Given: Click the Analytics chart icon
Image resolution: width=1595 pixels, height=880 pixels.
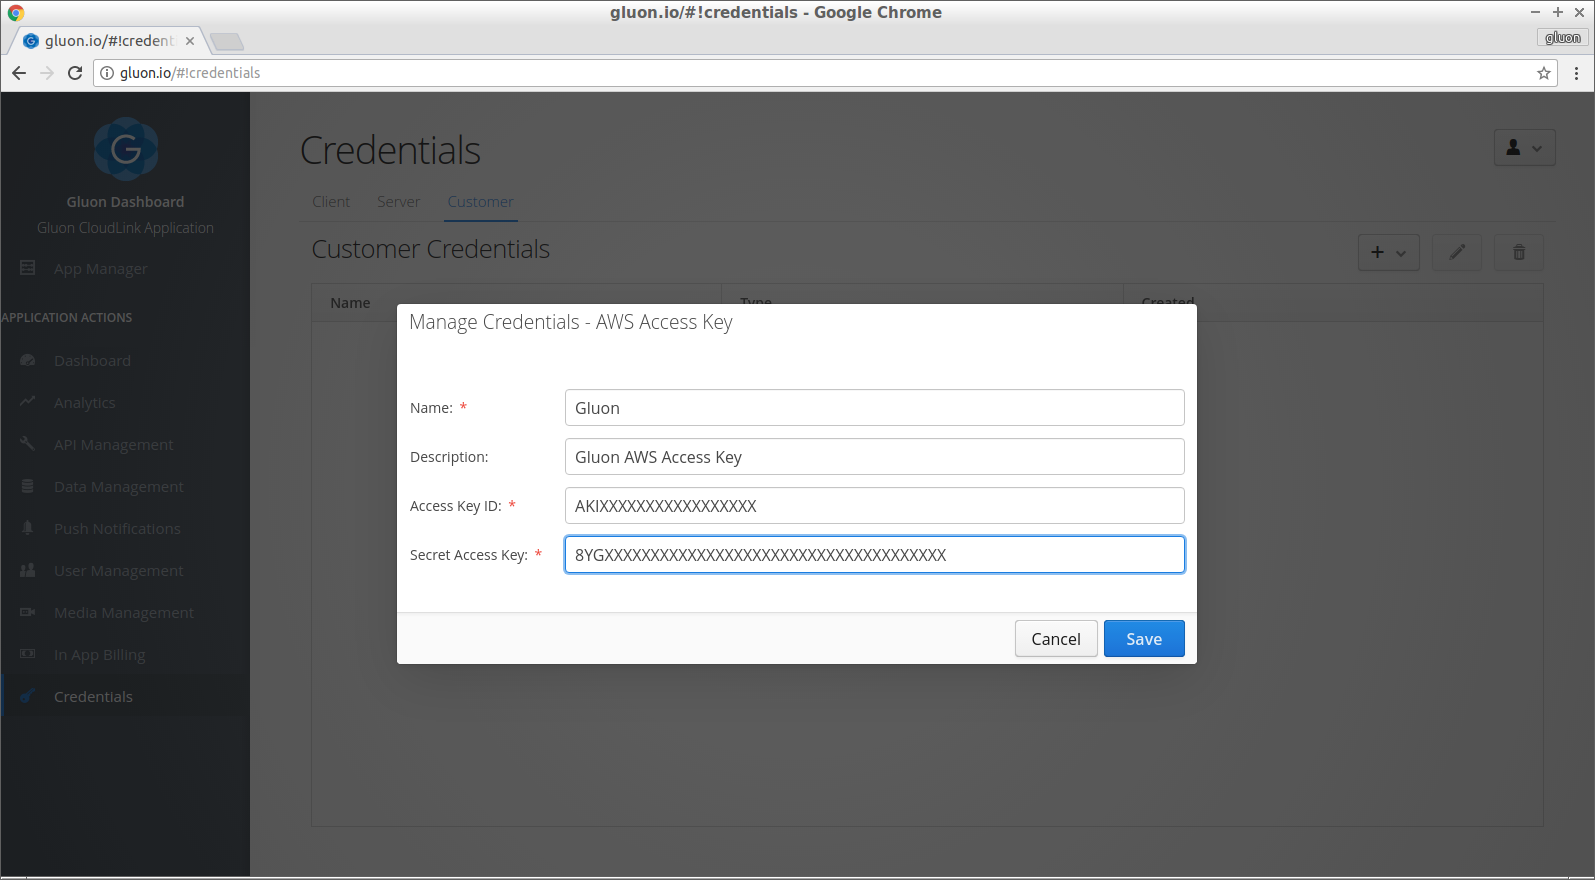Looking at the screenshot, I should 27,402.
